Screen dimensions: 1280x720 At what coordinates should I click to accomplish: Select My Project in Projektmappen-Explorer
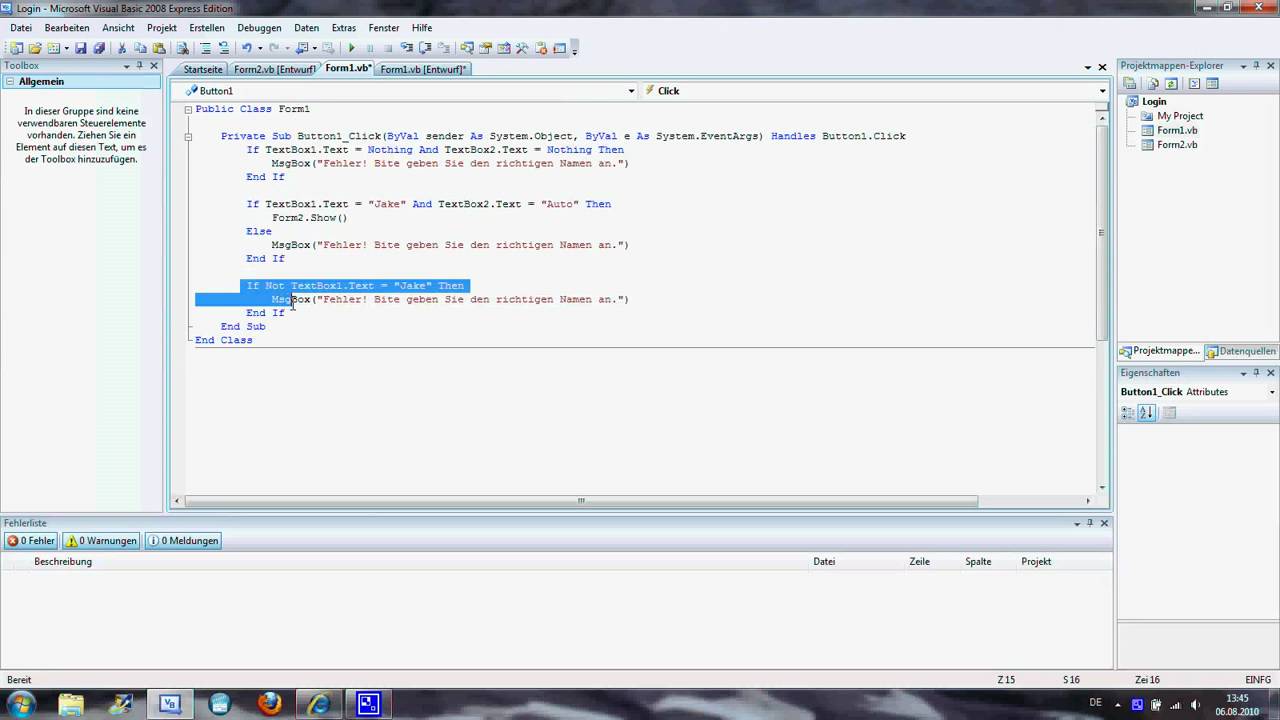pyautogui.click(x=1180, y=116)
